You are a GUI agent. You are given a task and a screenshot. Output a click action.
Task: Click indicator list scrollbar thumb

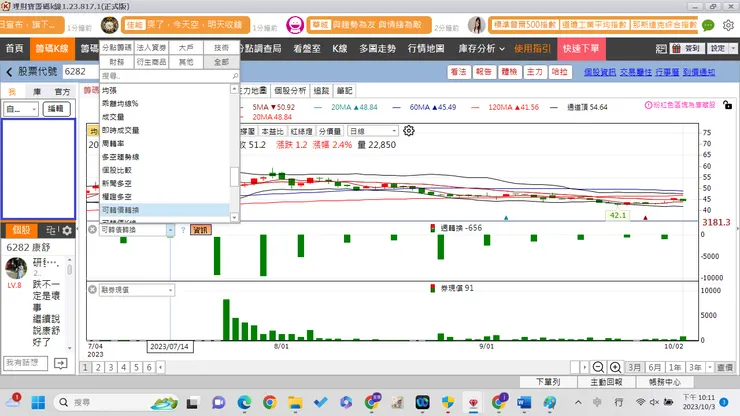(234, 177)
